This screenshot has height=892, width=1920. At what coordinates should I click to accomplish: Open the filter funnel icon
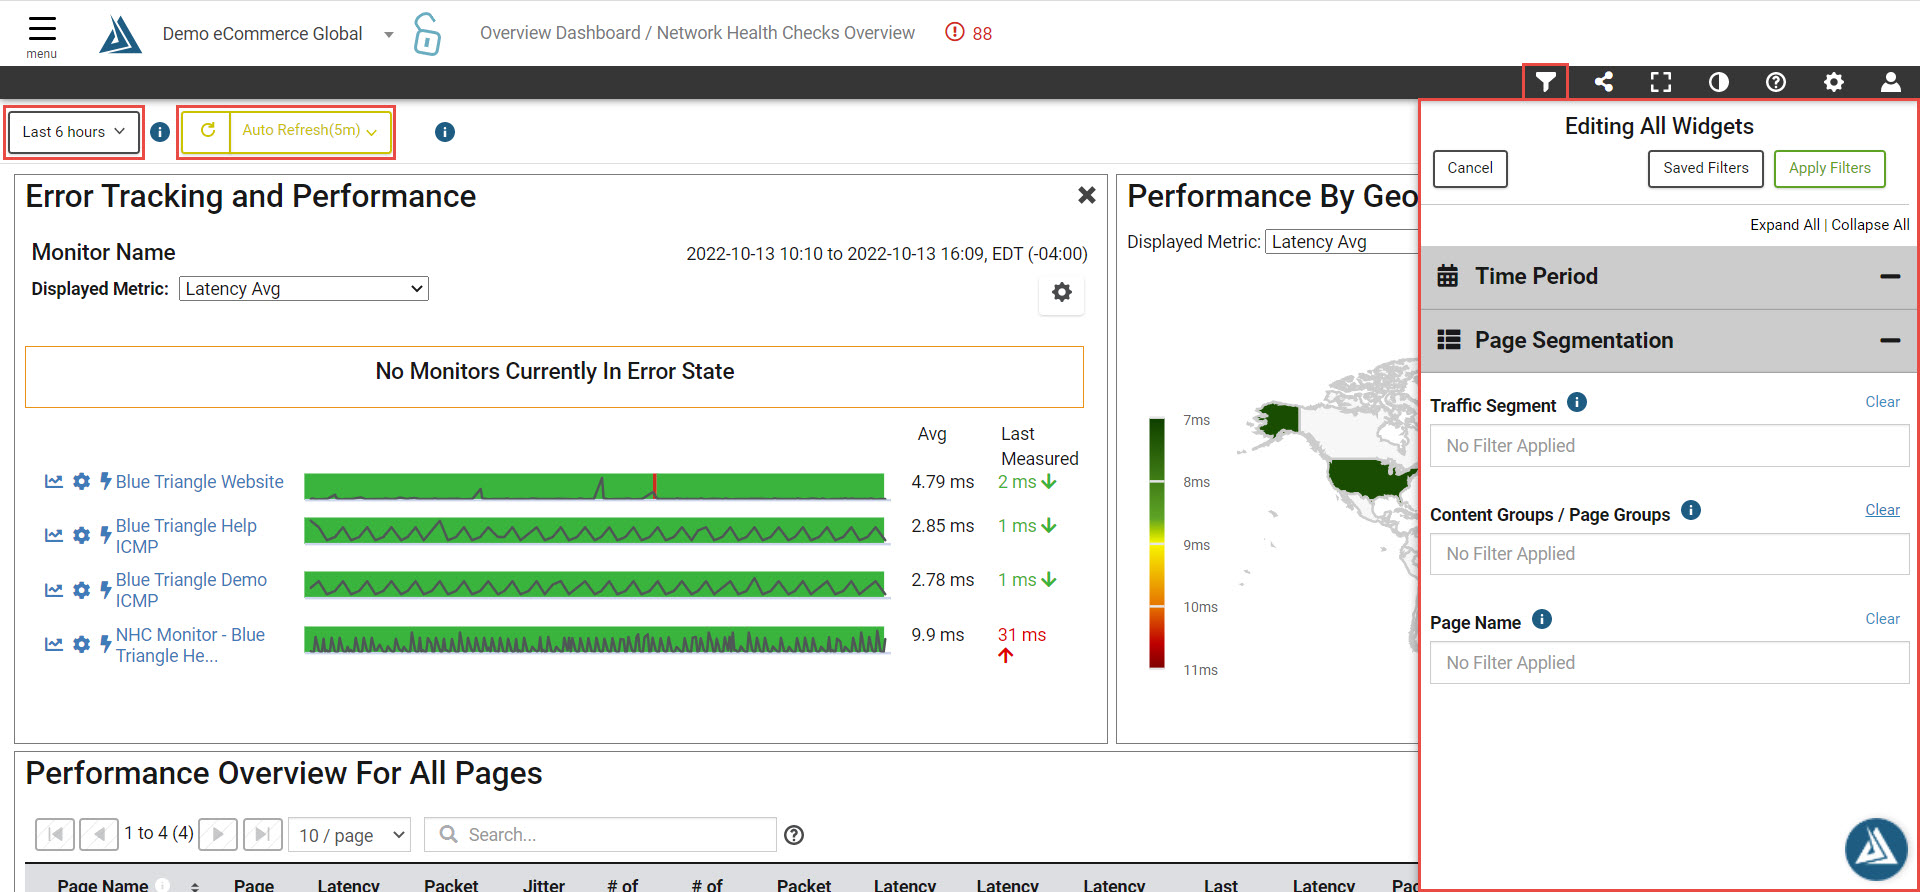coord(1546,82)
